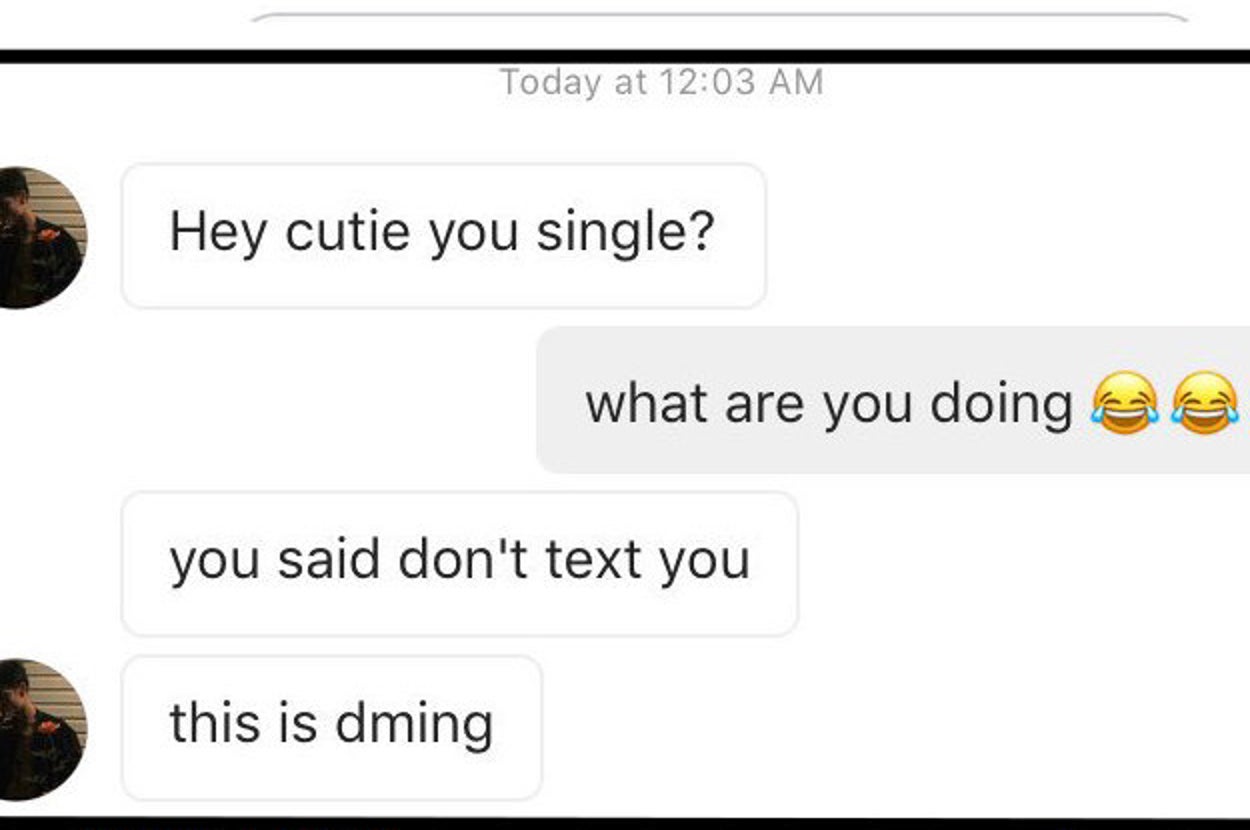Open sender avatar beside "Hey cutie you single?"
Image resolution: width=1250 pixels, height=830 pixels.
[42, 238]
